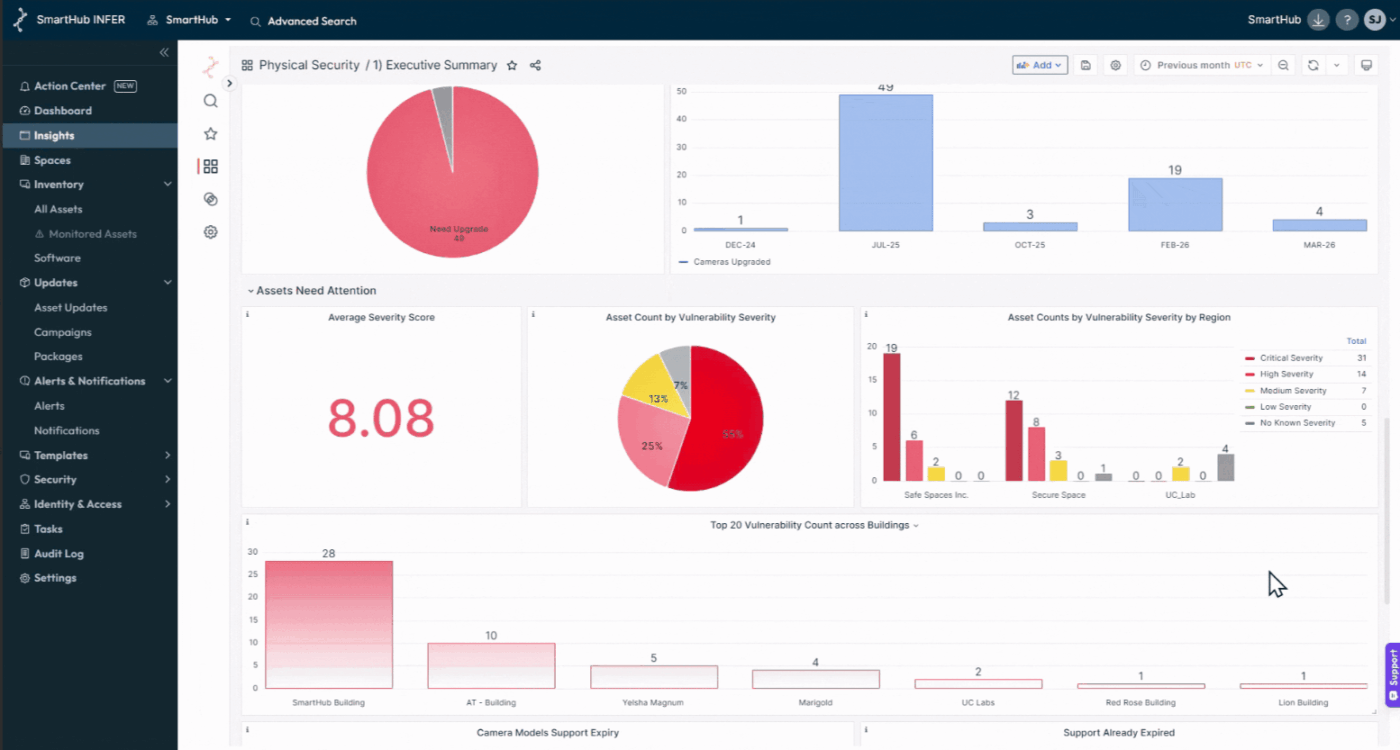Open the search icon in inner sidebar
Viewport: 1400px width, 750px height.
click(210, 101)
